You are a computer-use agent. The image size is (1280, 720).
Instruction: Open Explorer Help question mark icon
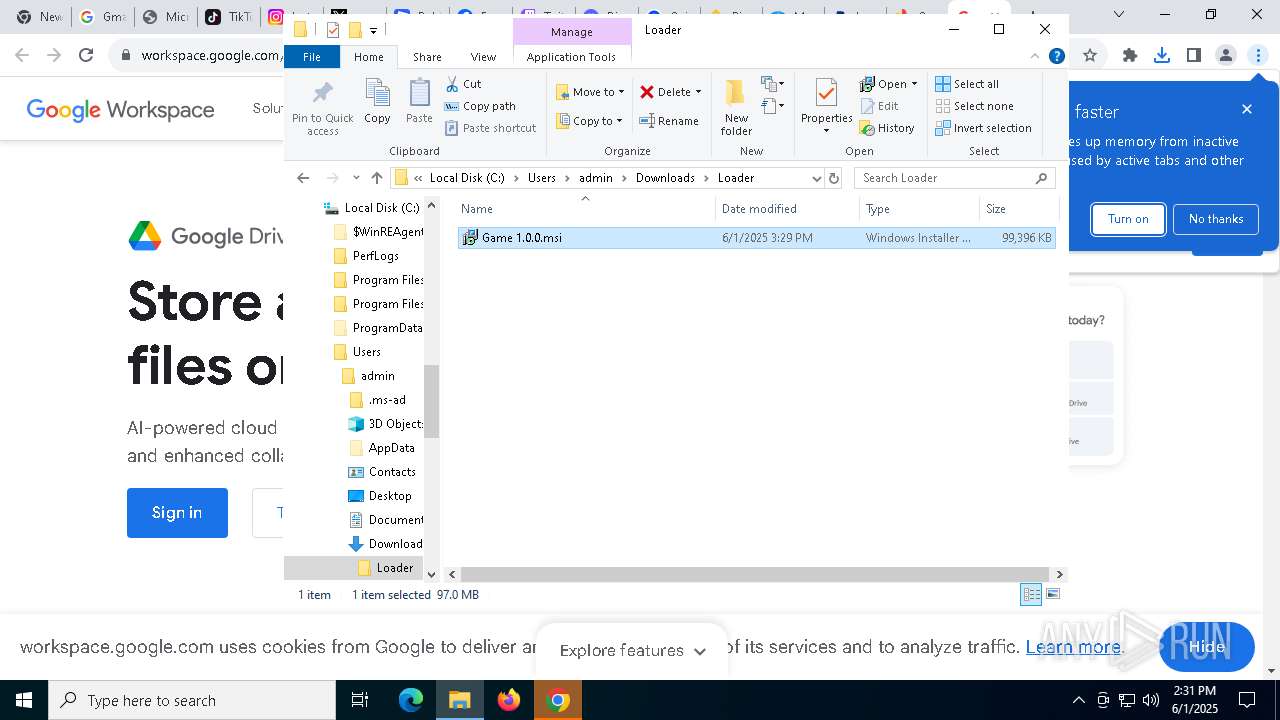click(x=1056, y=57)
